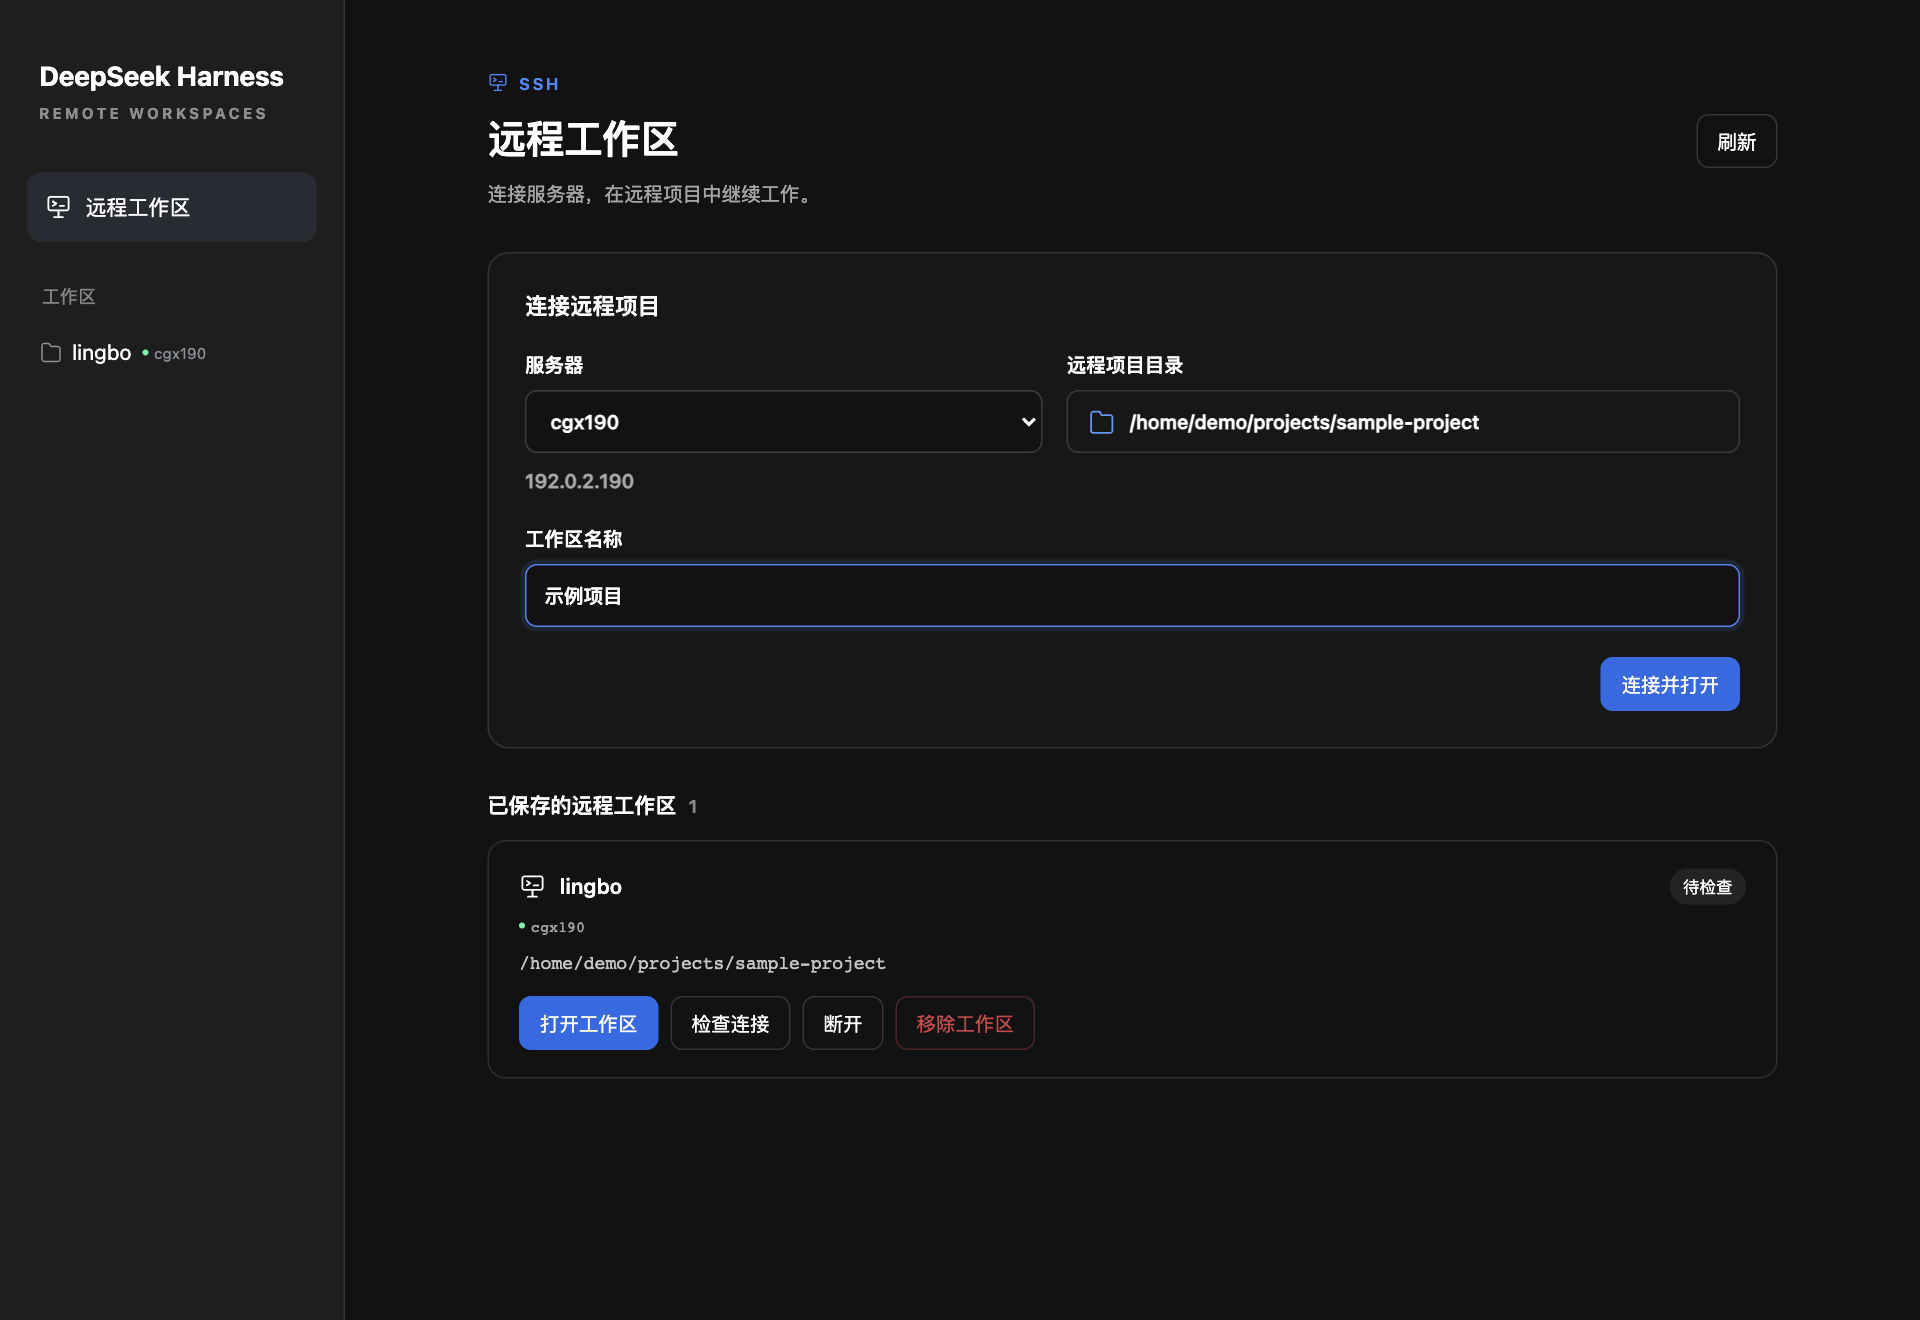Click the 连接远程项目 heading

coord(592,307)
